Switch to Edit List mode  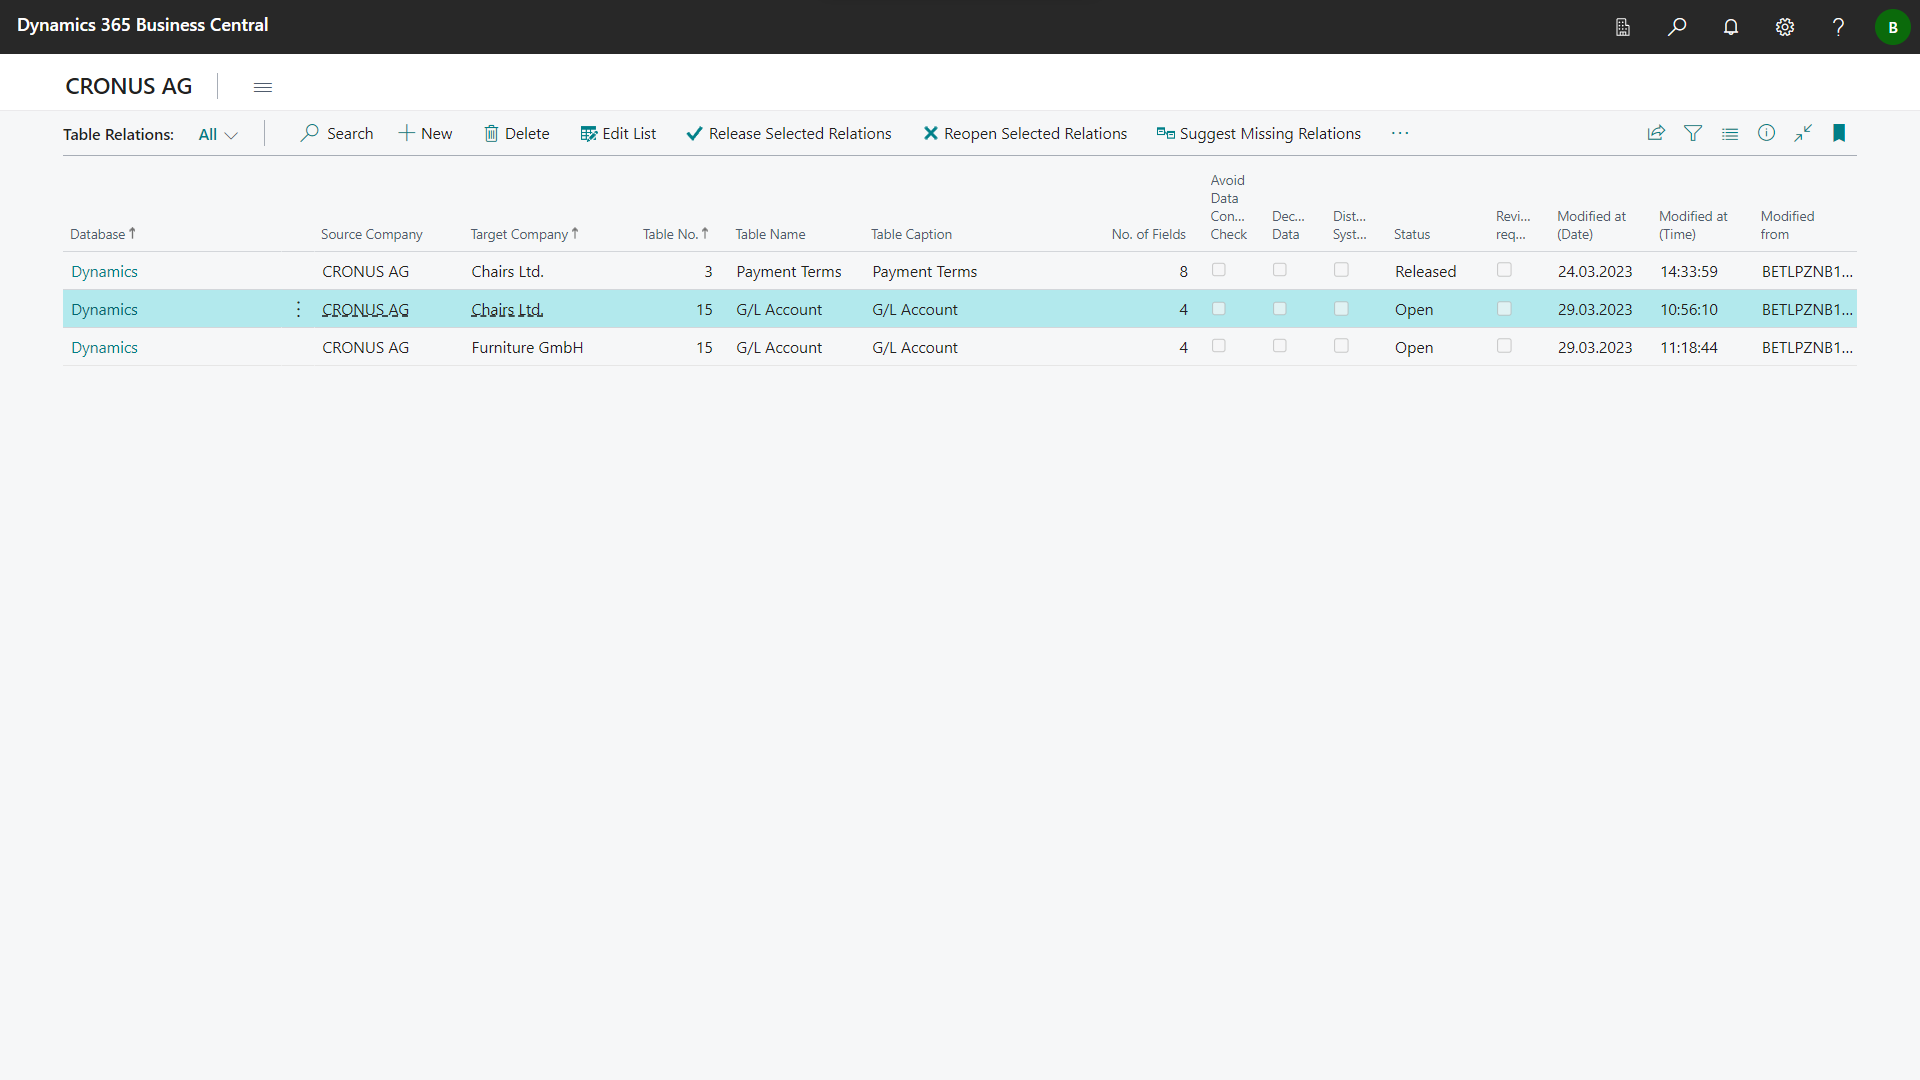click(618, 133)
